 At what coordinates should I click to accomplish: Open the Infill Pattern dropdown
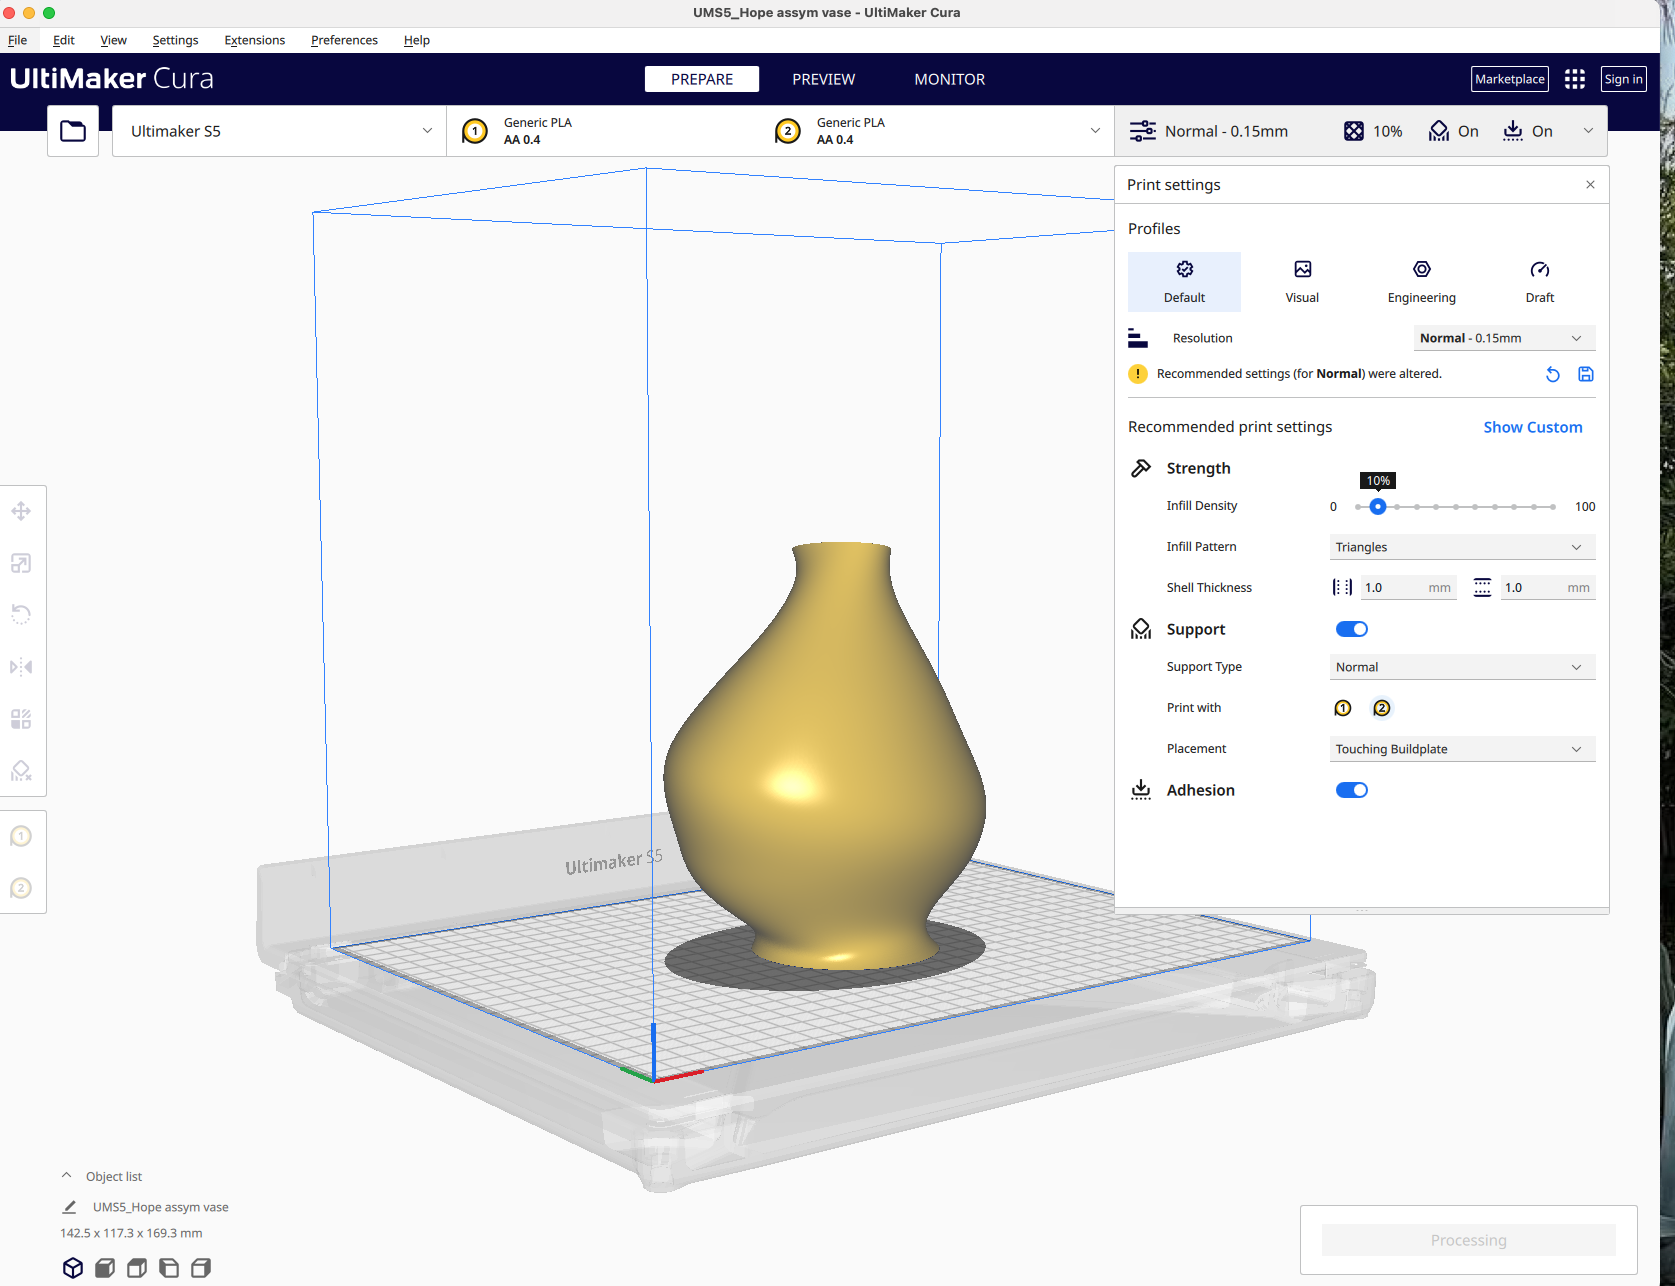pos(1461,546)
